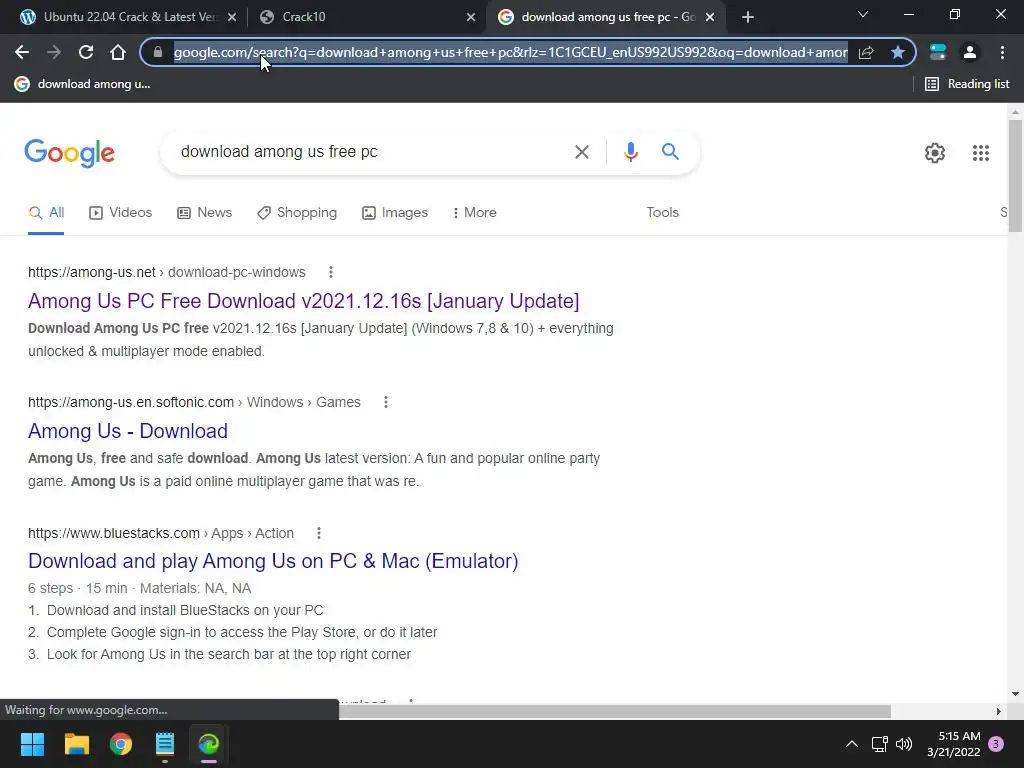Show hidden system tray icons
The width and height of the screenshot is (1024, 768).
(x=852, y=744)
